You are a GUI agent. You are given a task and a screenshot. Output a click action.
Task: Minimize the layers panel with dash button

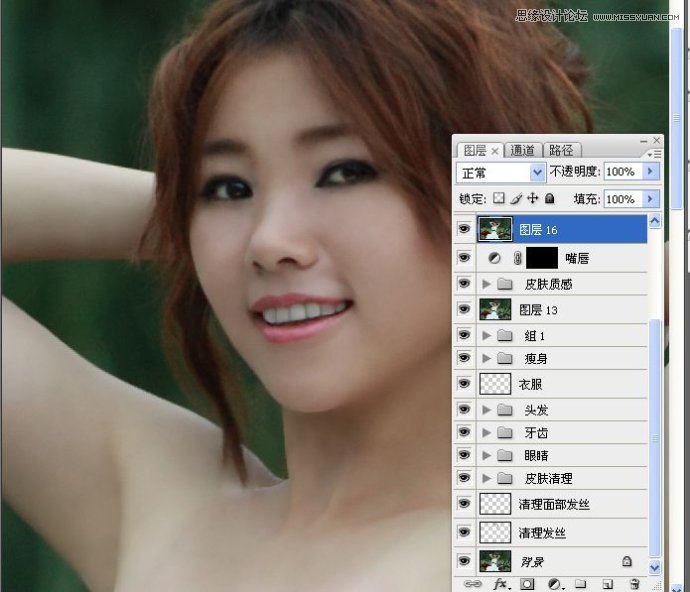coord(643,141)
